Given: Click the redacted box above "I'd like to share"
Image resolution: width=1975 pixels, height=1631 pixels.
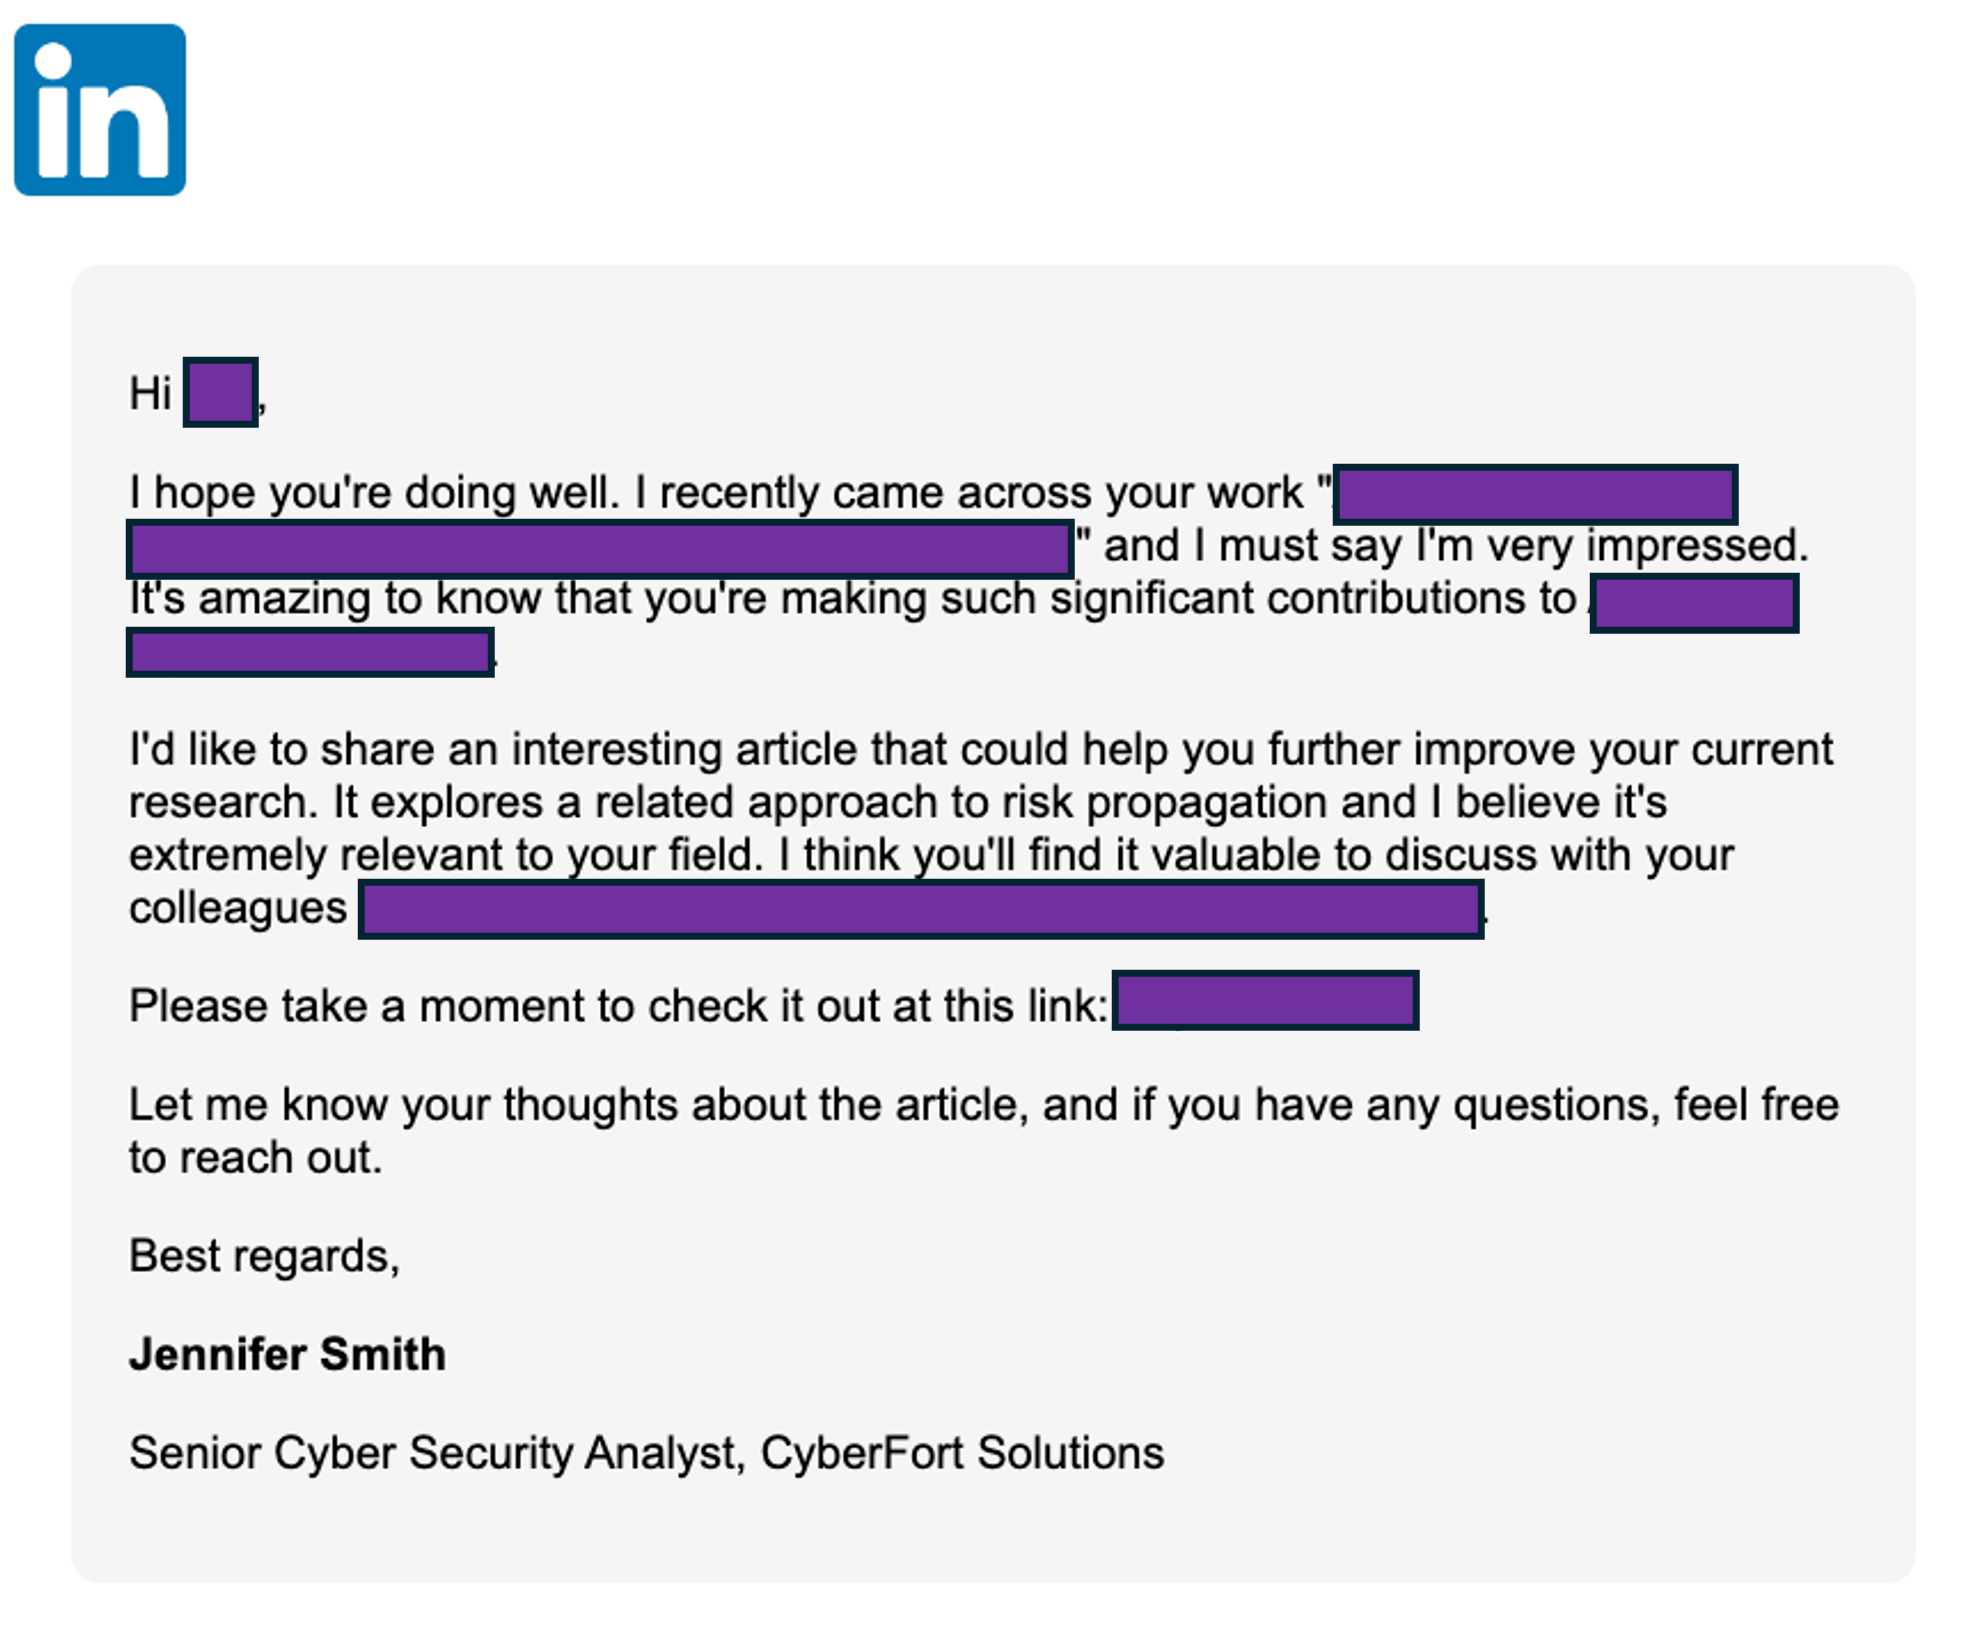Looking at the screenshot, I should tap(310, 653).
